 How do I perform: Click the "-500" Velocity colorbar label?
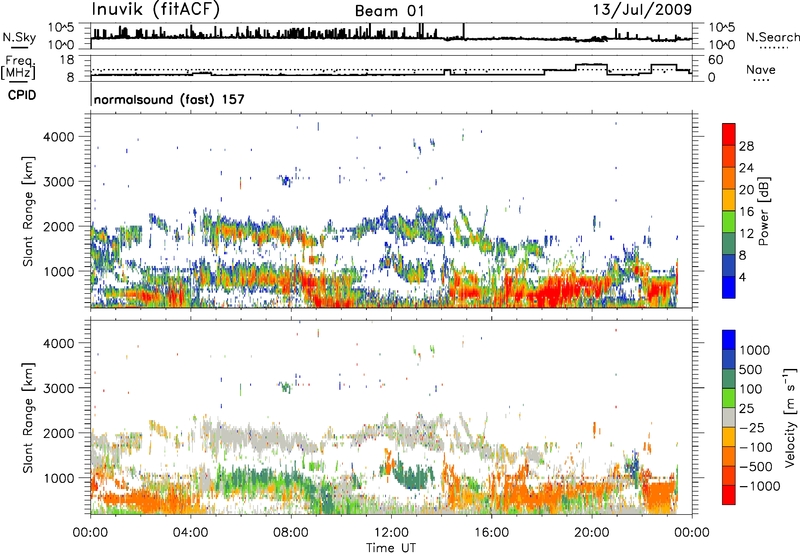coord(755,466)
